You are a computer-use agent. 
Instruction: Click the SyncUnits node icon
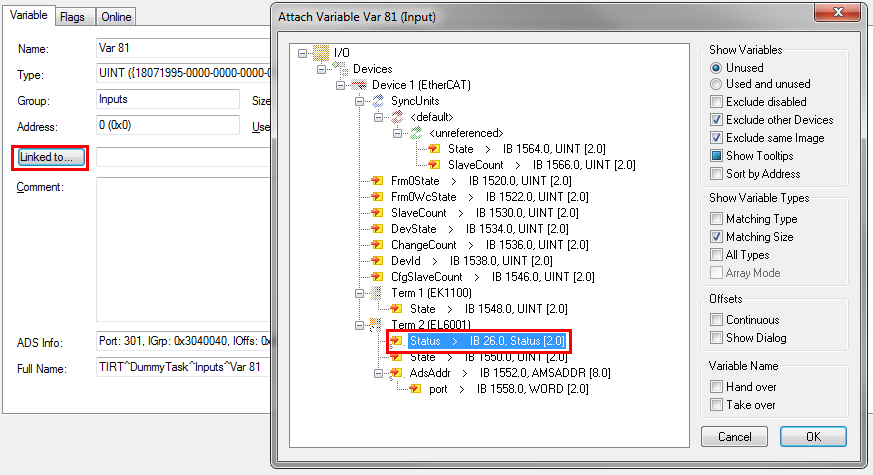click(378, 101)
